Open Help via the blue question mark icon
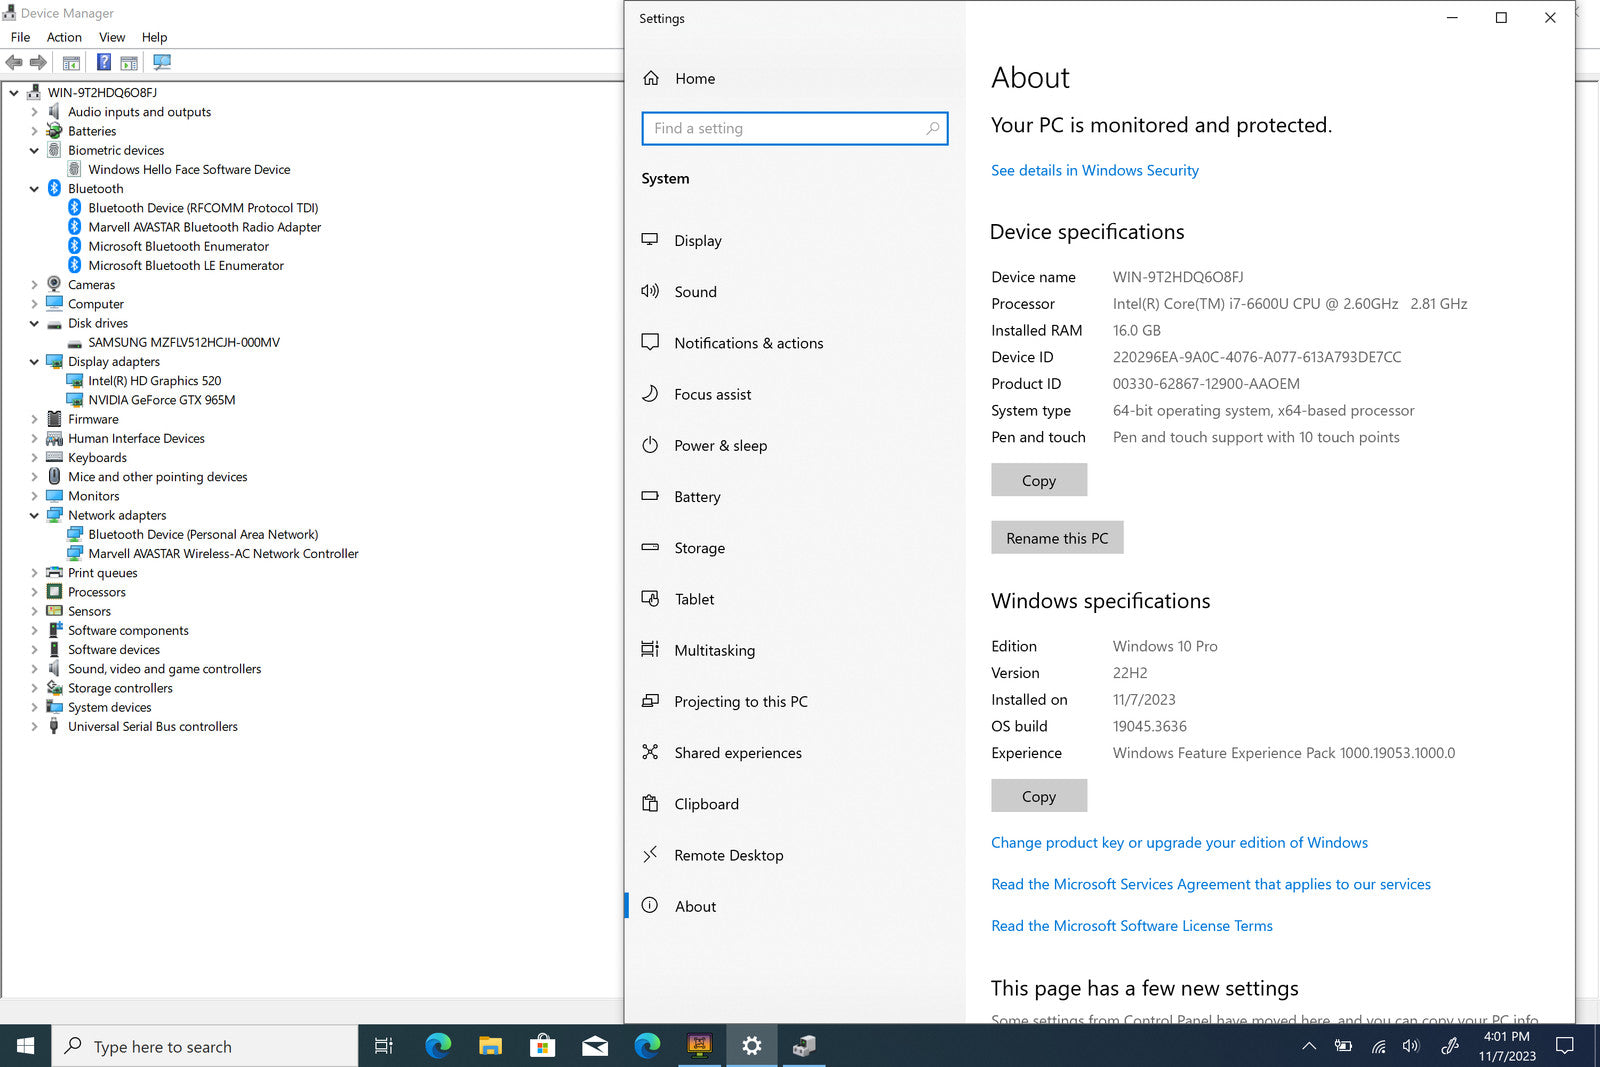1600x1067 pixels. point(103,62)
